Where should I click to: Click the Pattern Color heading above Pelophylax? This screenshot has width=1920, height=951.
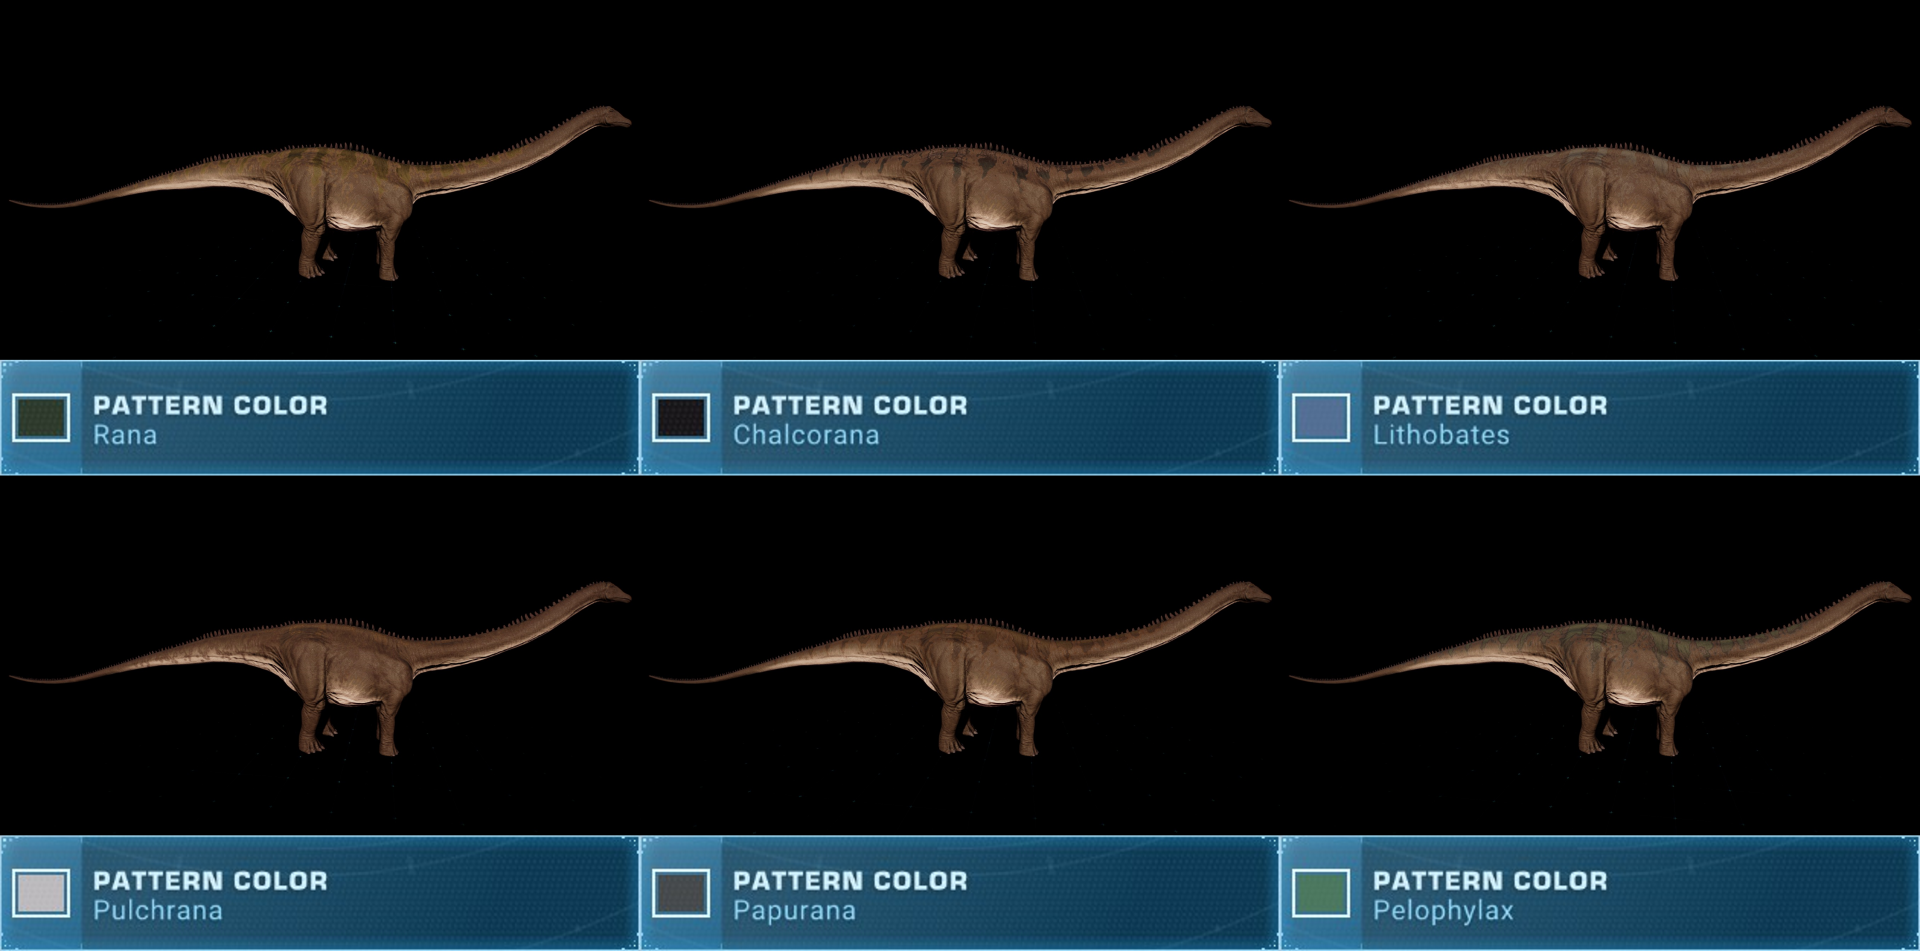1490,880
